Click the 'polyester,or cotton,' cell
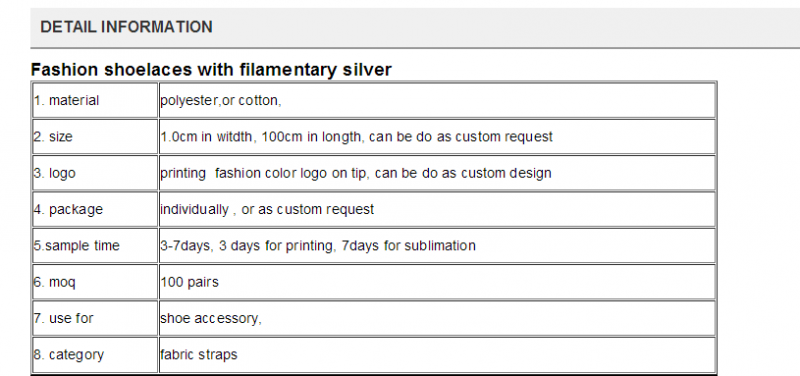The width and height of the screenshot is (800, 376). tap(437, 101)
